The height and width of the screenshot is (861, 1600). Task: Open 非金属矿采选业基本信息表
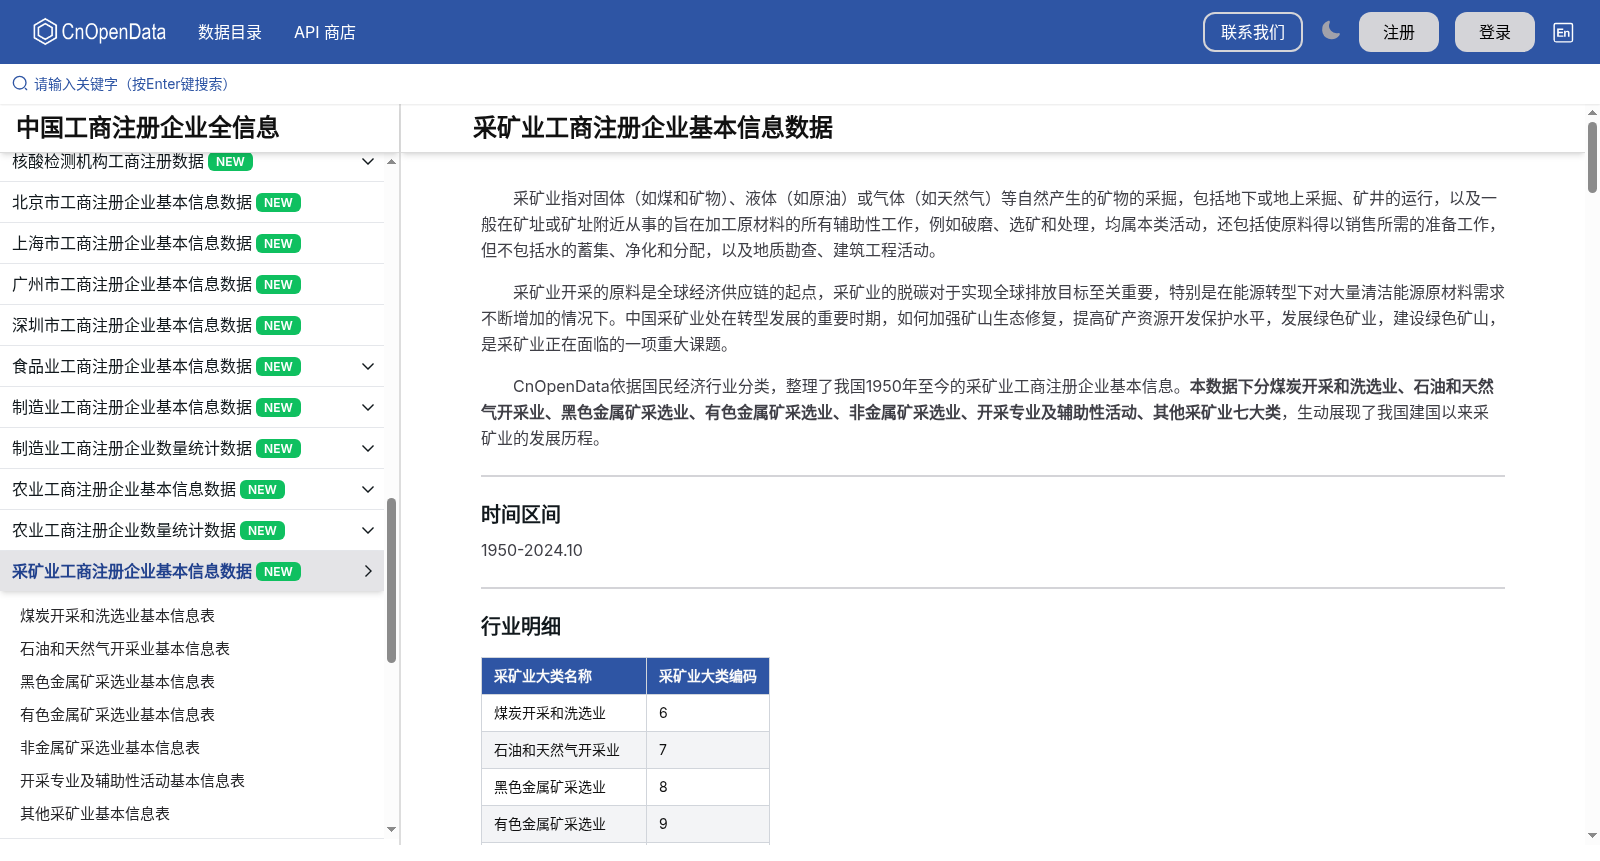pos(110,748)
